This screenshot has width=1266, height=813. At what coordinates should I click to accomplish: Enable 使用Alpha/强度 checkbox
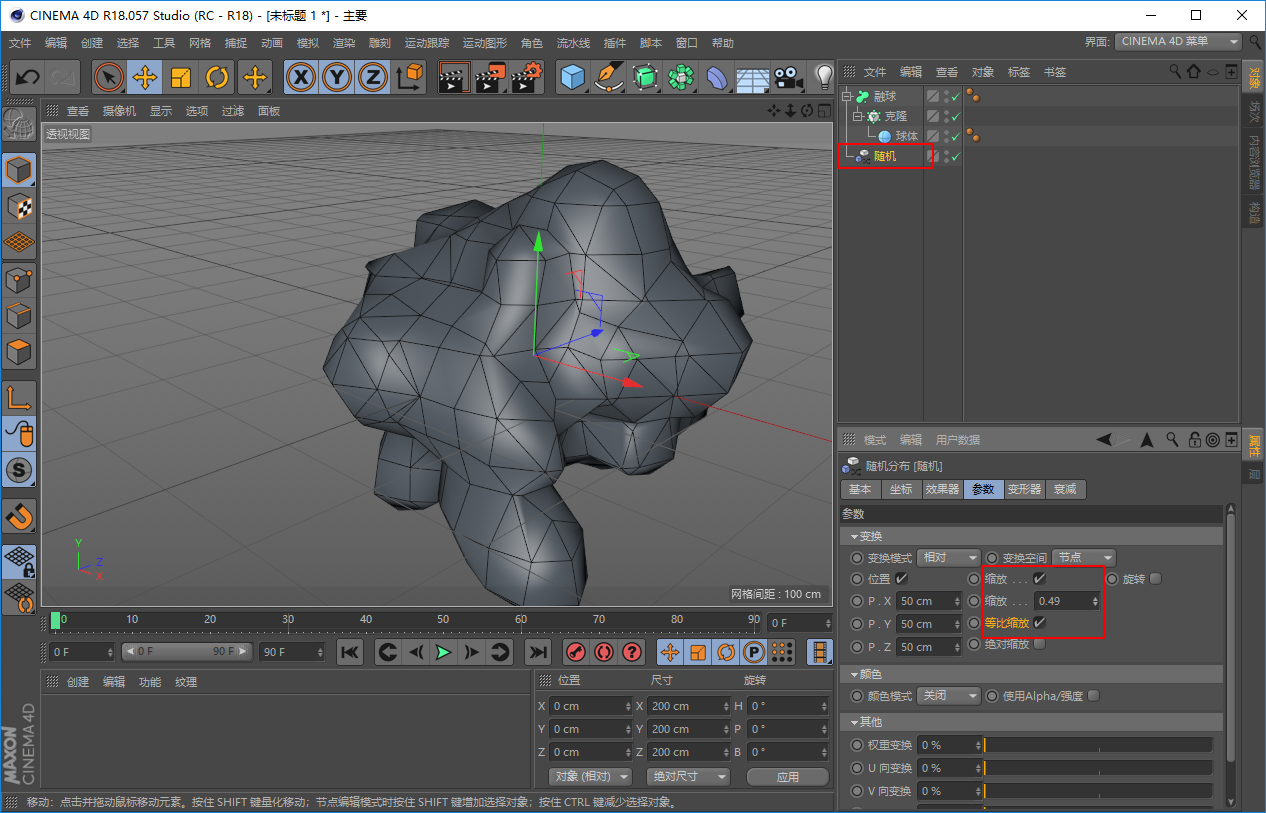click(1093, 695)
